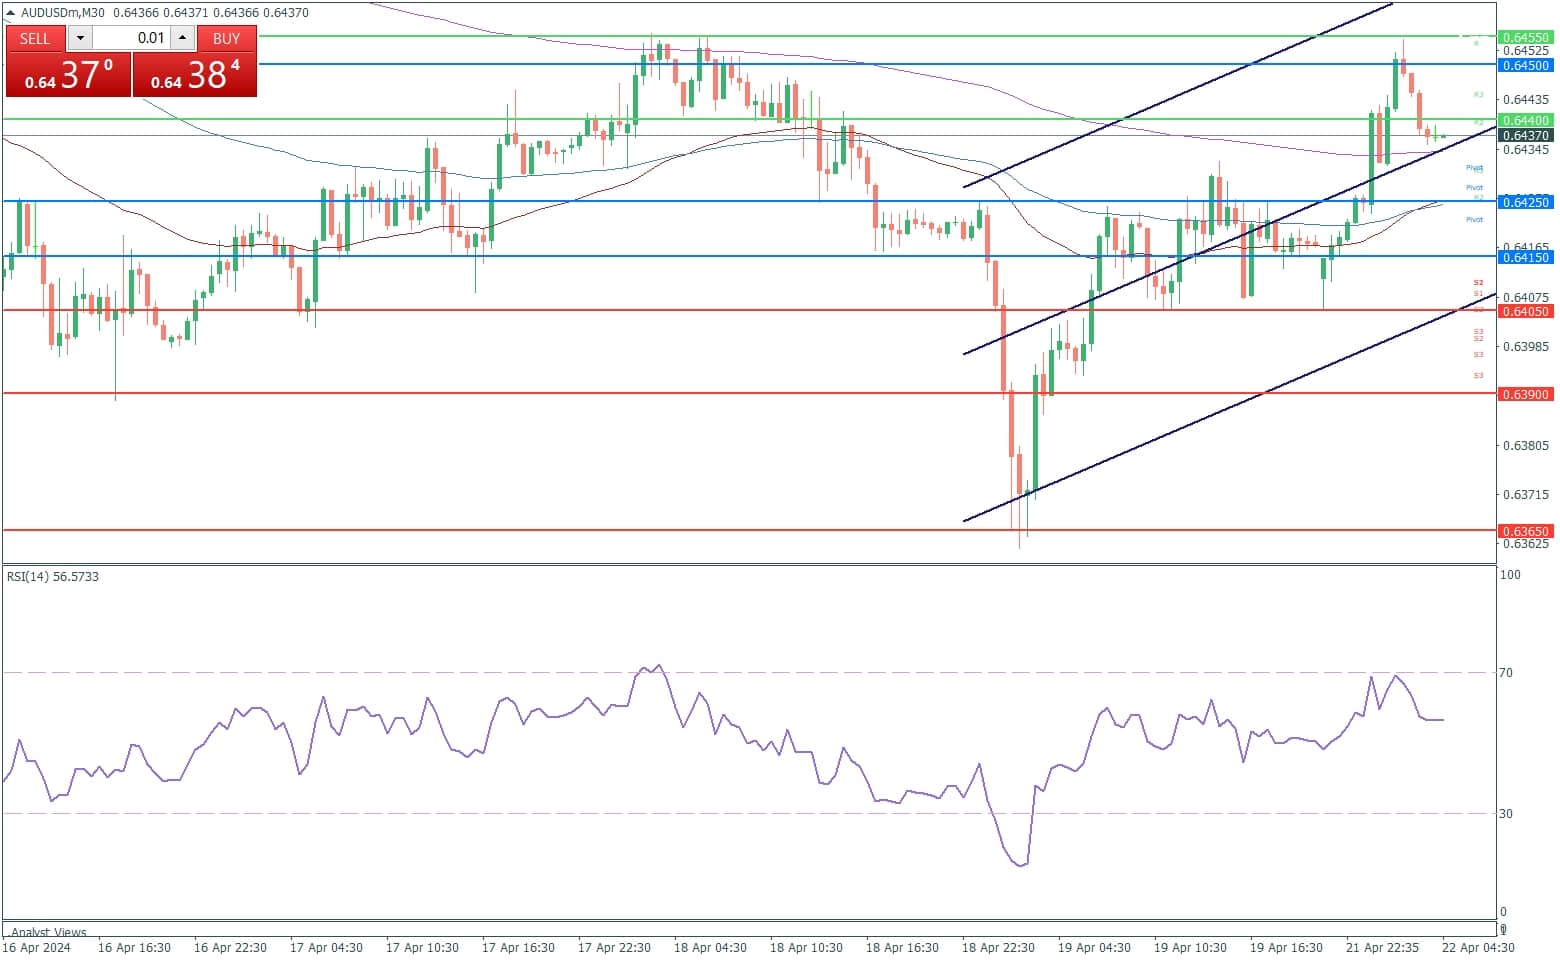Click the 0.63715 price scale value
Viewport: 1560px width, 960px height.
click(x=1526, y=495)
